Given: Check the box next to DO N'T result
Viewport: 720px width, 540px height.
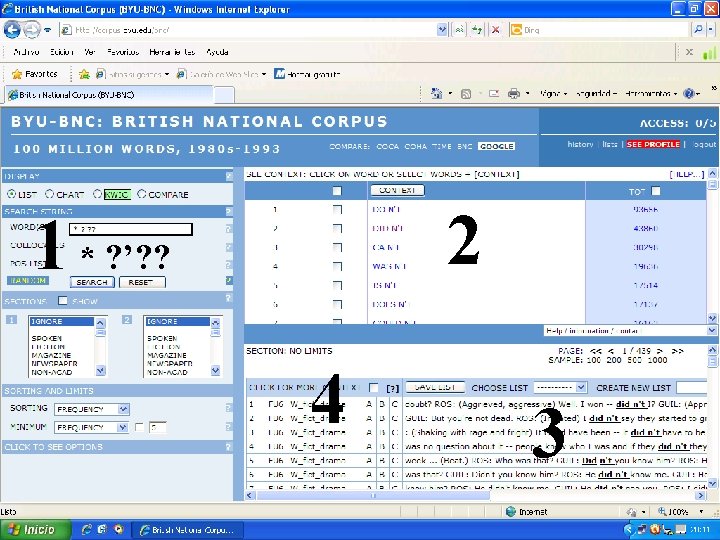Looking at the screenshot, I should pyautogui.click(x=337, y=209).
